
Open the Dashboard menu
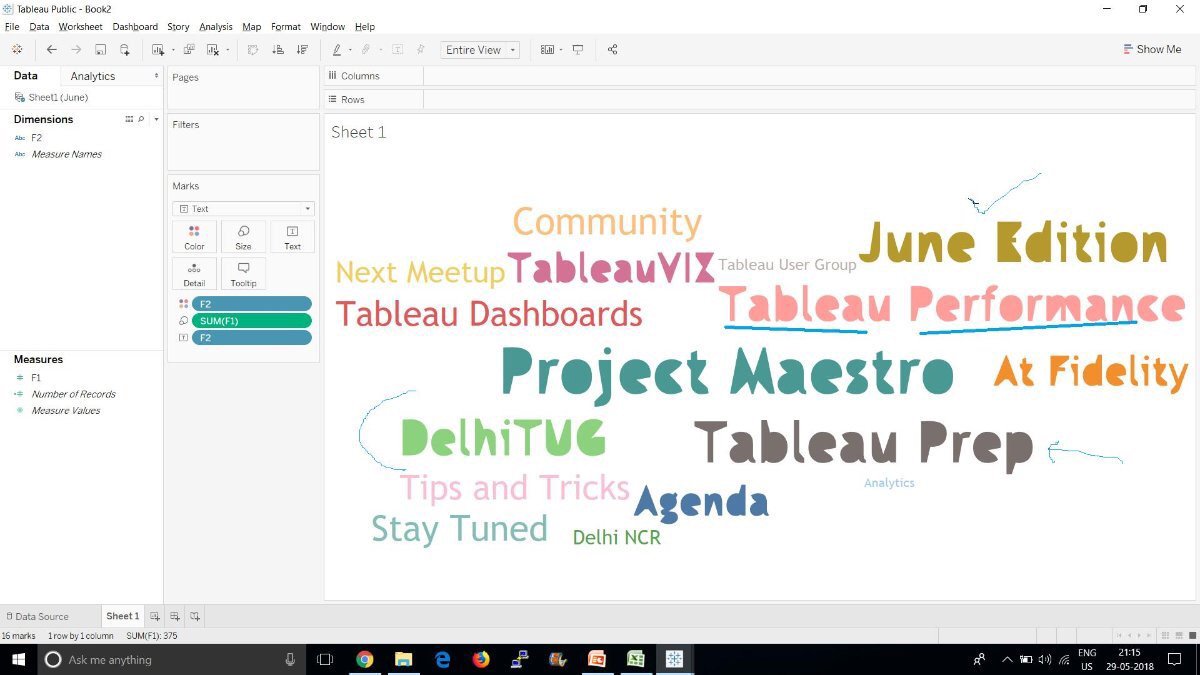[x=135, y=27]
